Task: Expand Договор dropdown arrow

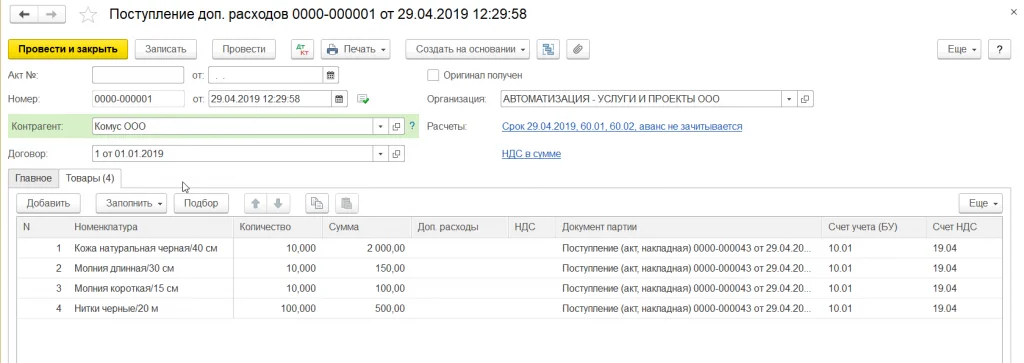Action: pos(381,154)
